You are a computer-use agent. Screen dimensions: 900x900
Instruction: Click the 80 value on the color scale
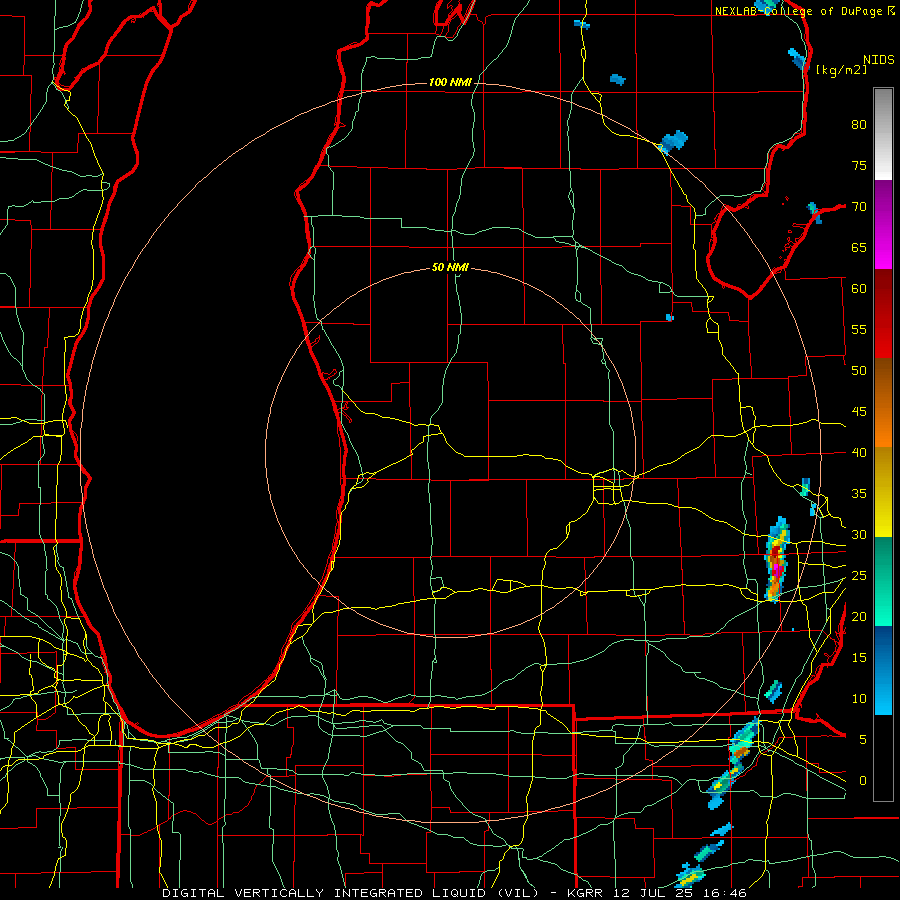click(859, 125)
